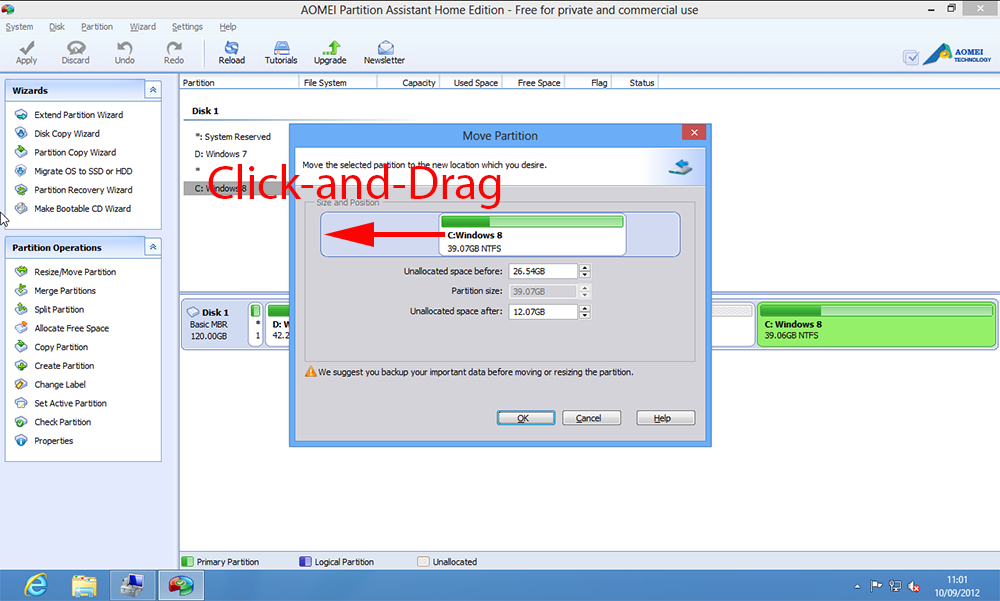Click the Capacity column header
This screenshot has width=1000, height=601.
[408, 83]
